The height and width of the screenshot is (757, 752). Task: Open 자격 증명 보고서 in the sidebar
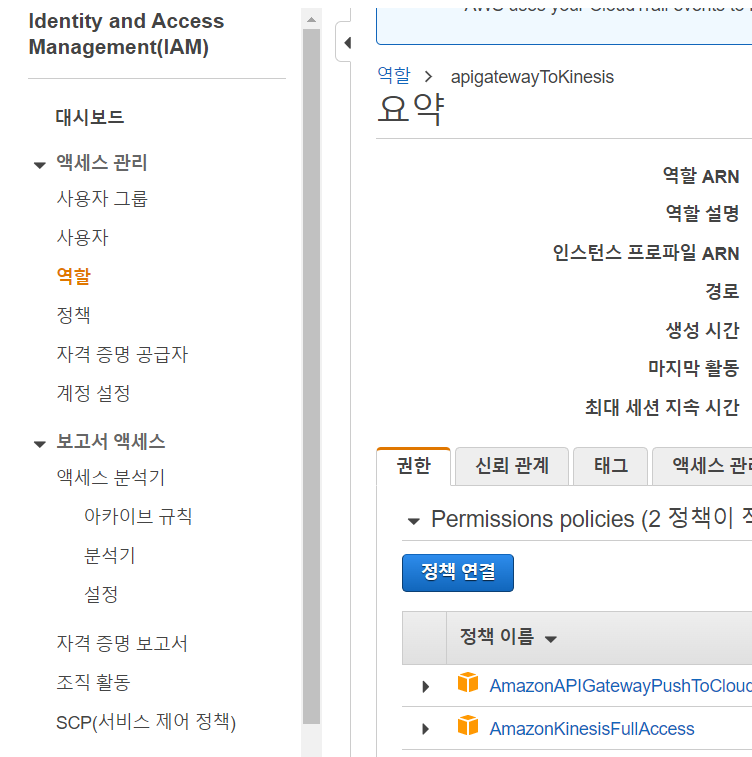click(122, 643)
